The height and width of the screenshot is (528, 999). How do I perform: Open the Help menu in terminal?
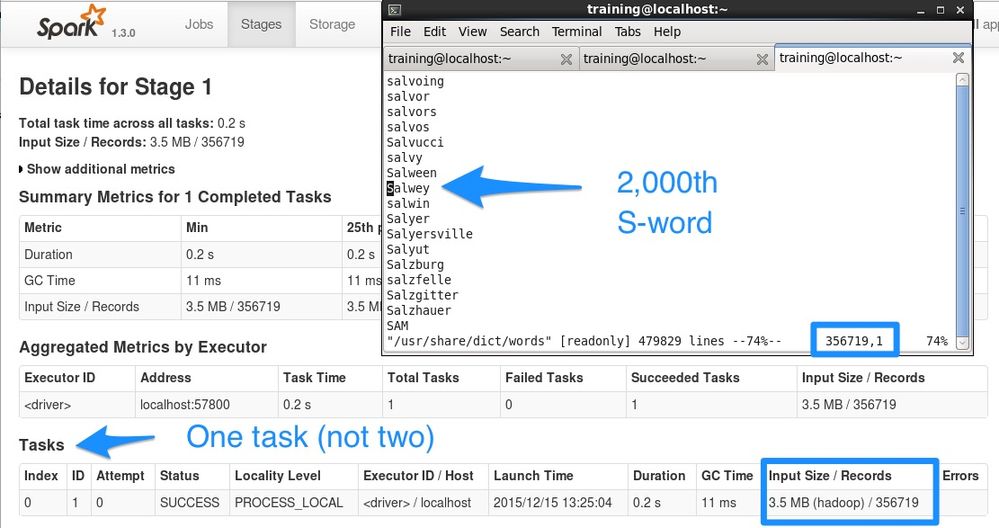pos(667,32)
